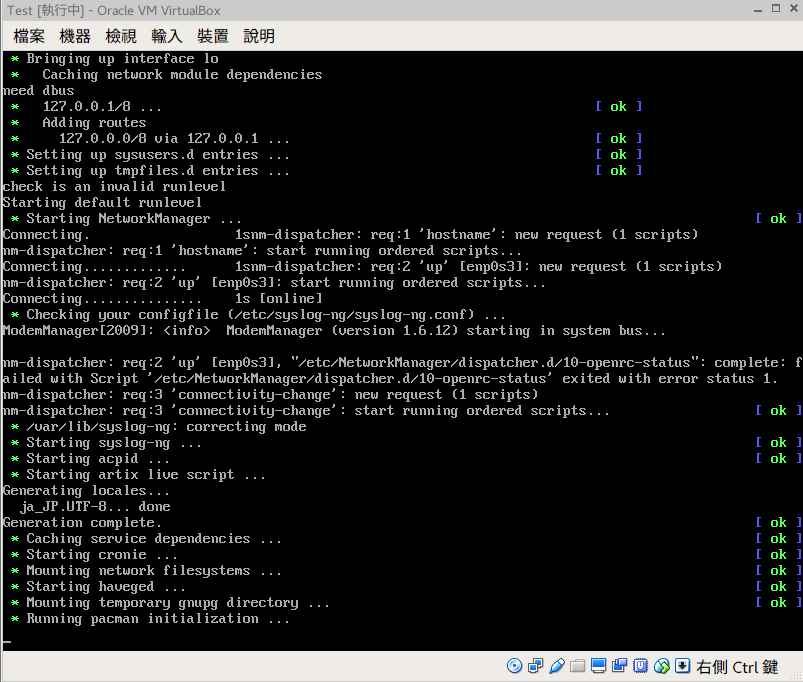Click the 'ja_JP.UTF-8... done' line

pyautogui.click(x=95, y=506)
